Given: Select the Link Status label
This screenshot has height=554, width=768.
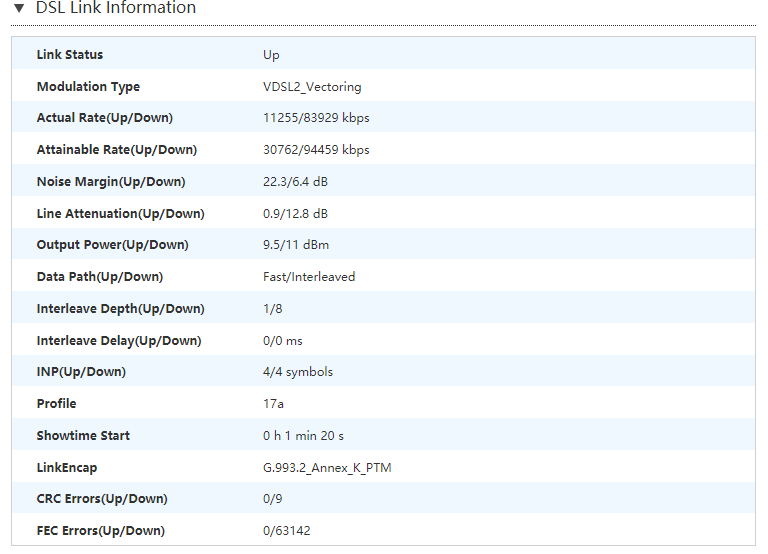Looking at the screenshot, I should [x=70, y=54].
